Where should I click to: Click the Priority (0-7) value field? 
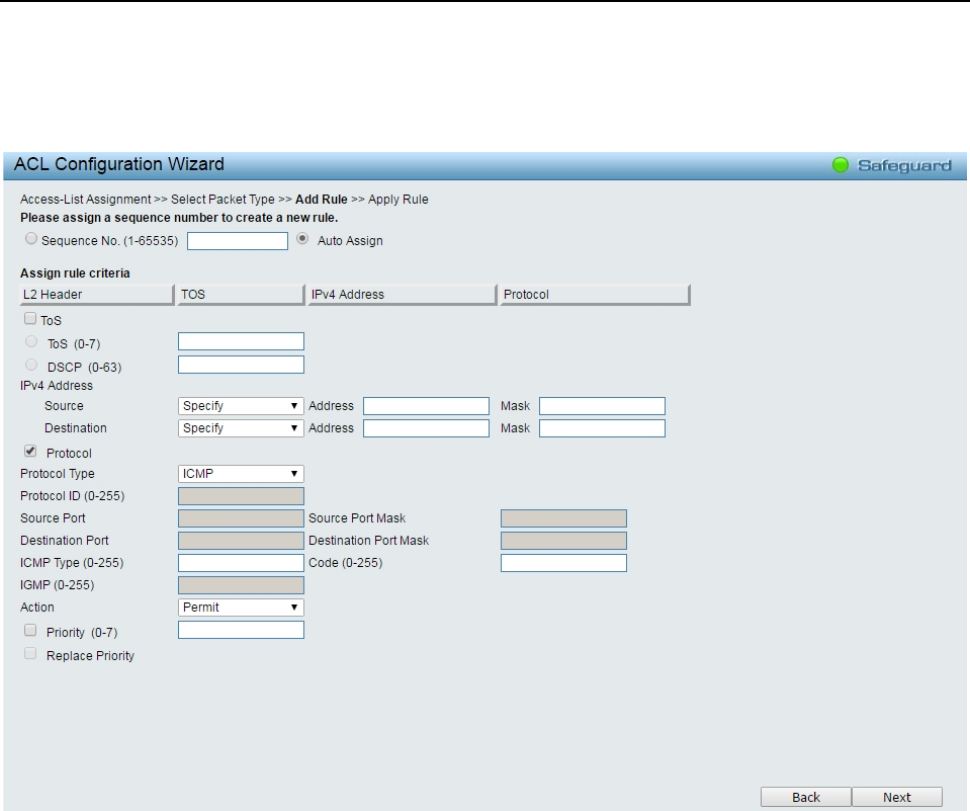click(241, 630)
